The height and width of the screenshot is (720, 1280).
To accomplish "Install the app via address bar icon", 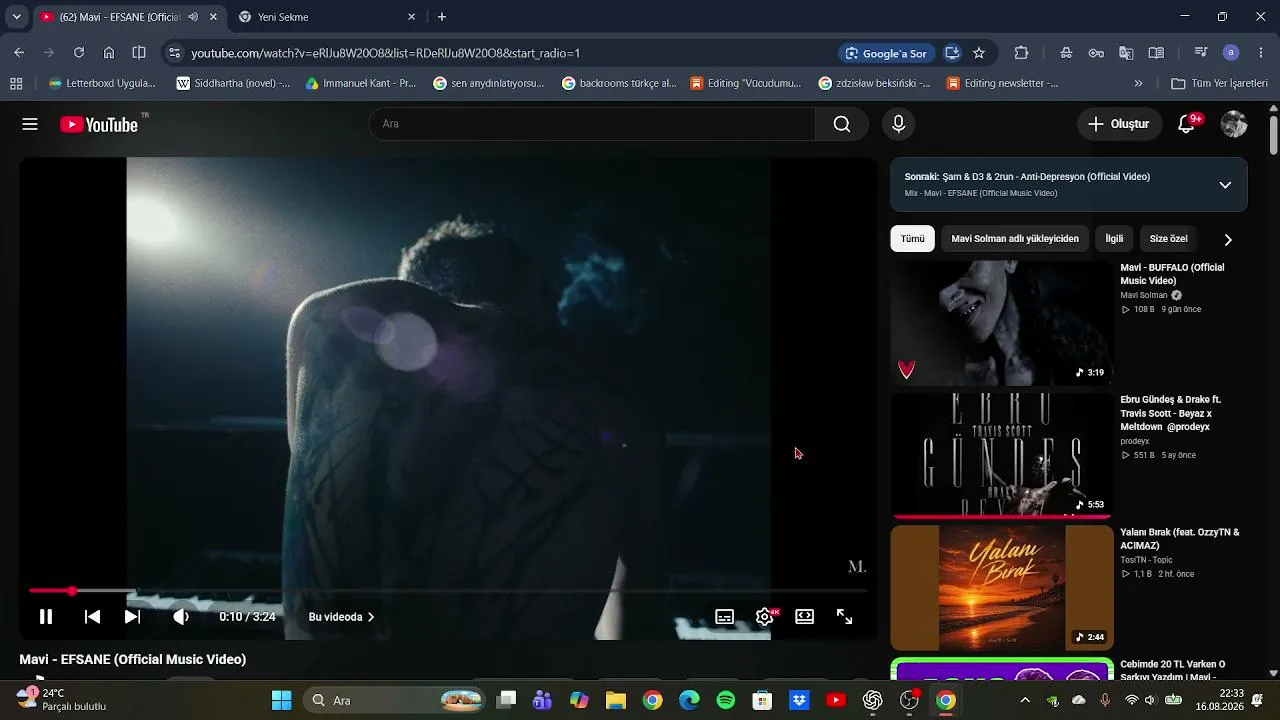I will [952, 53].
